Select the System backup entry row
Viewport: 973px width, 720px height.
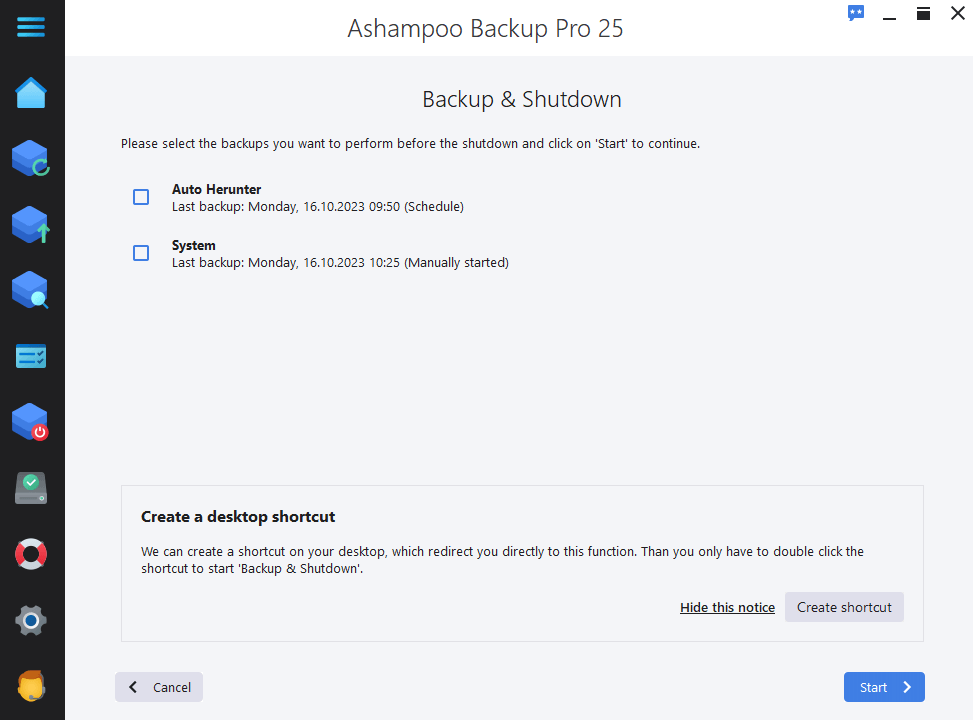click(340, 252)
